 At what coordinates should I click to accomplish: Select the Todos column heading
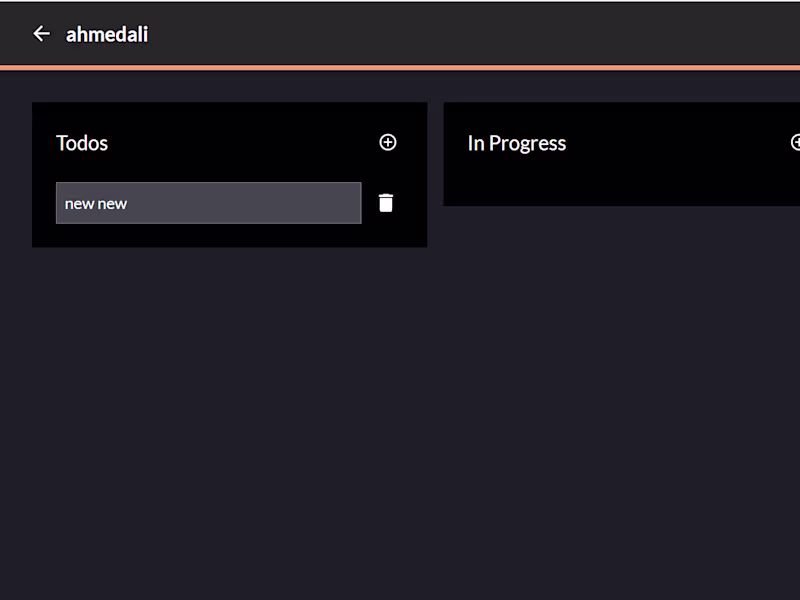tap(82, 143)
